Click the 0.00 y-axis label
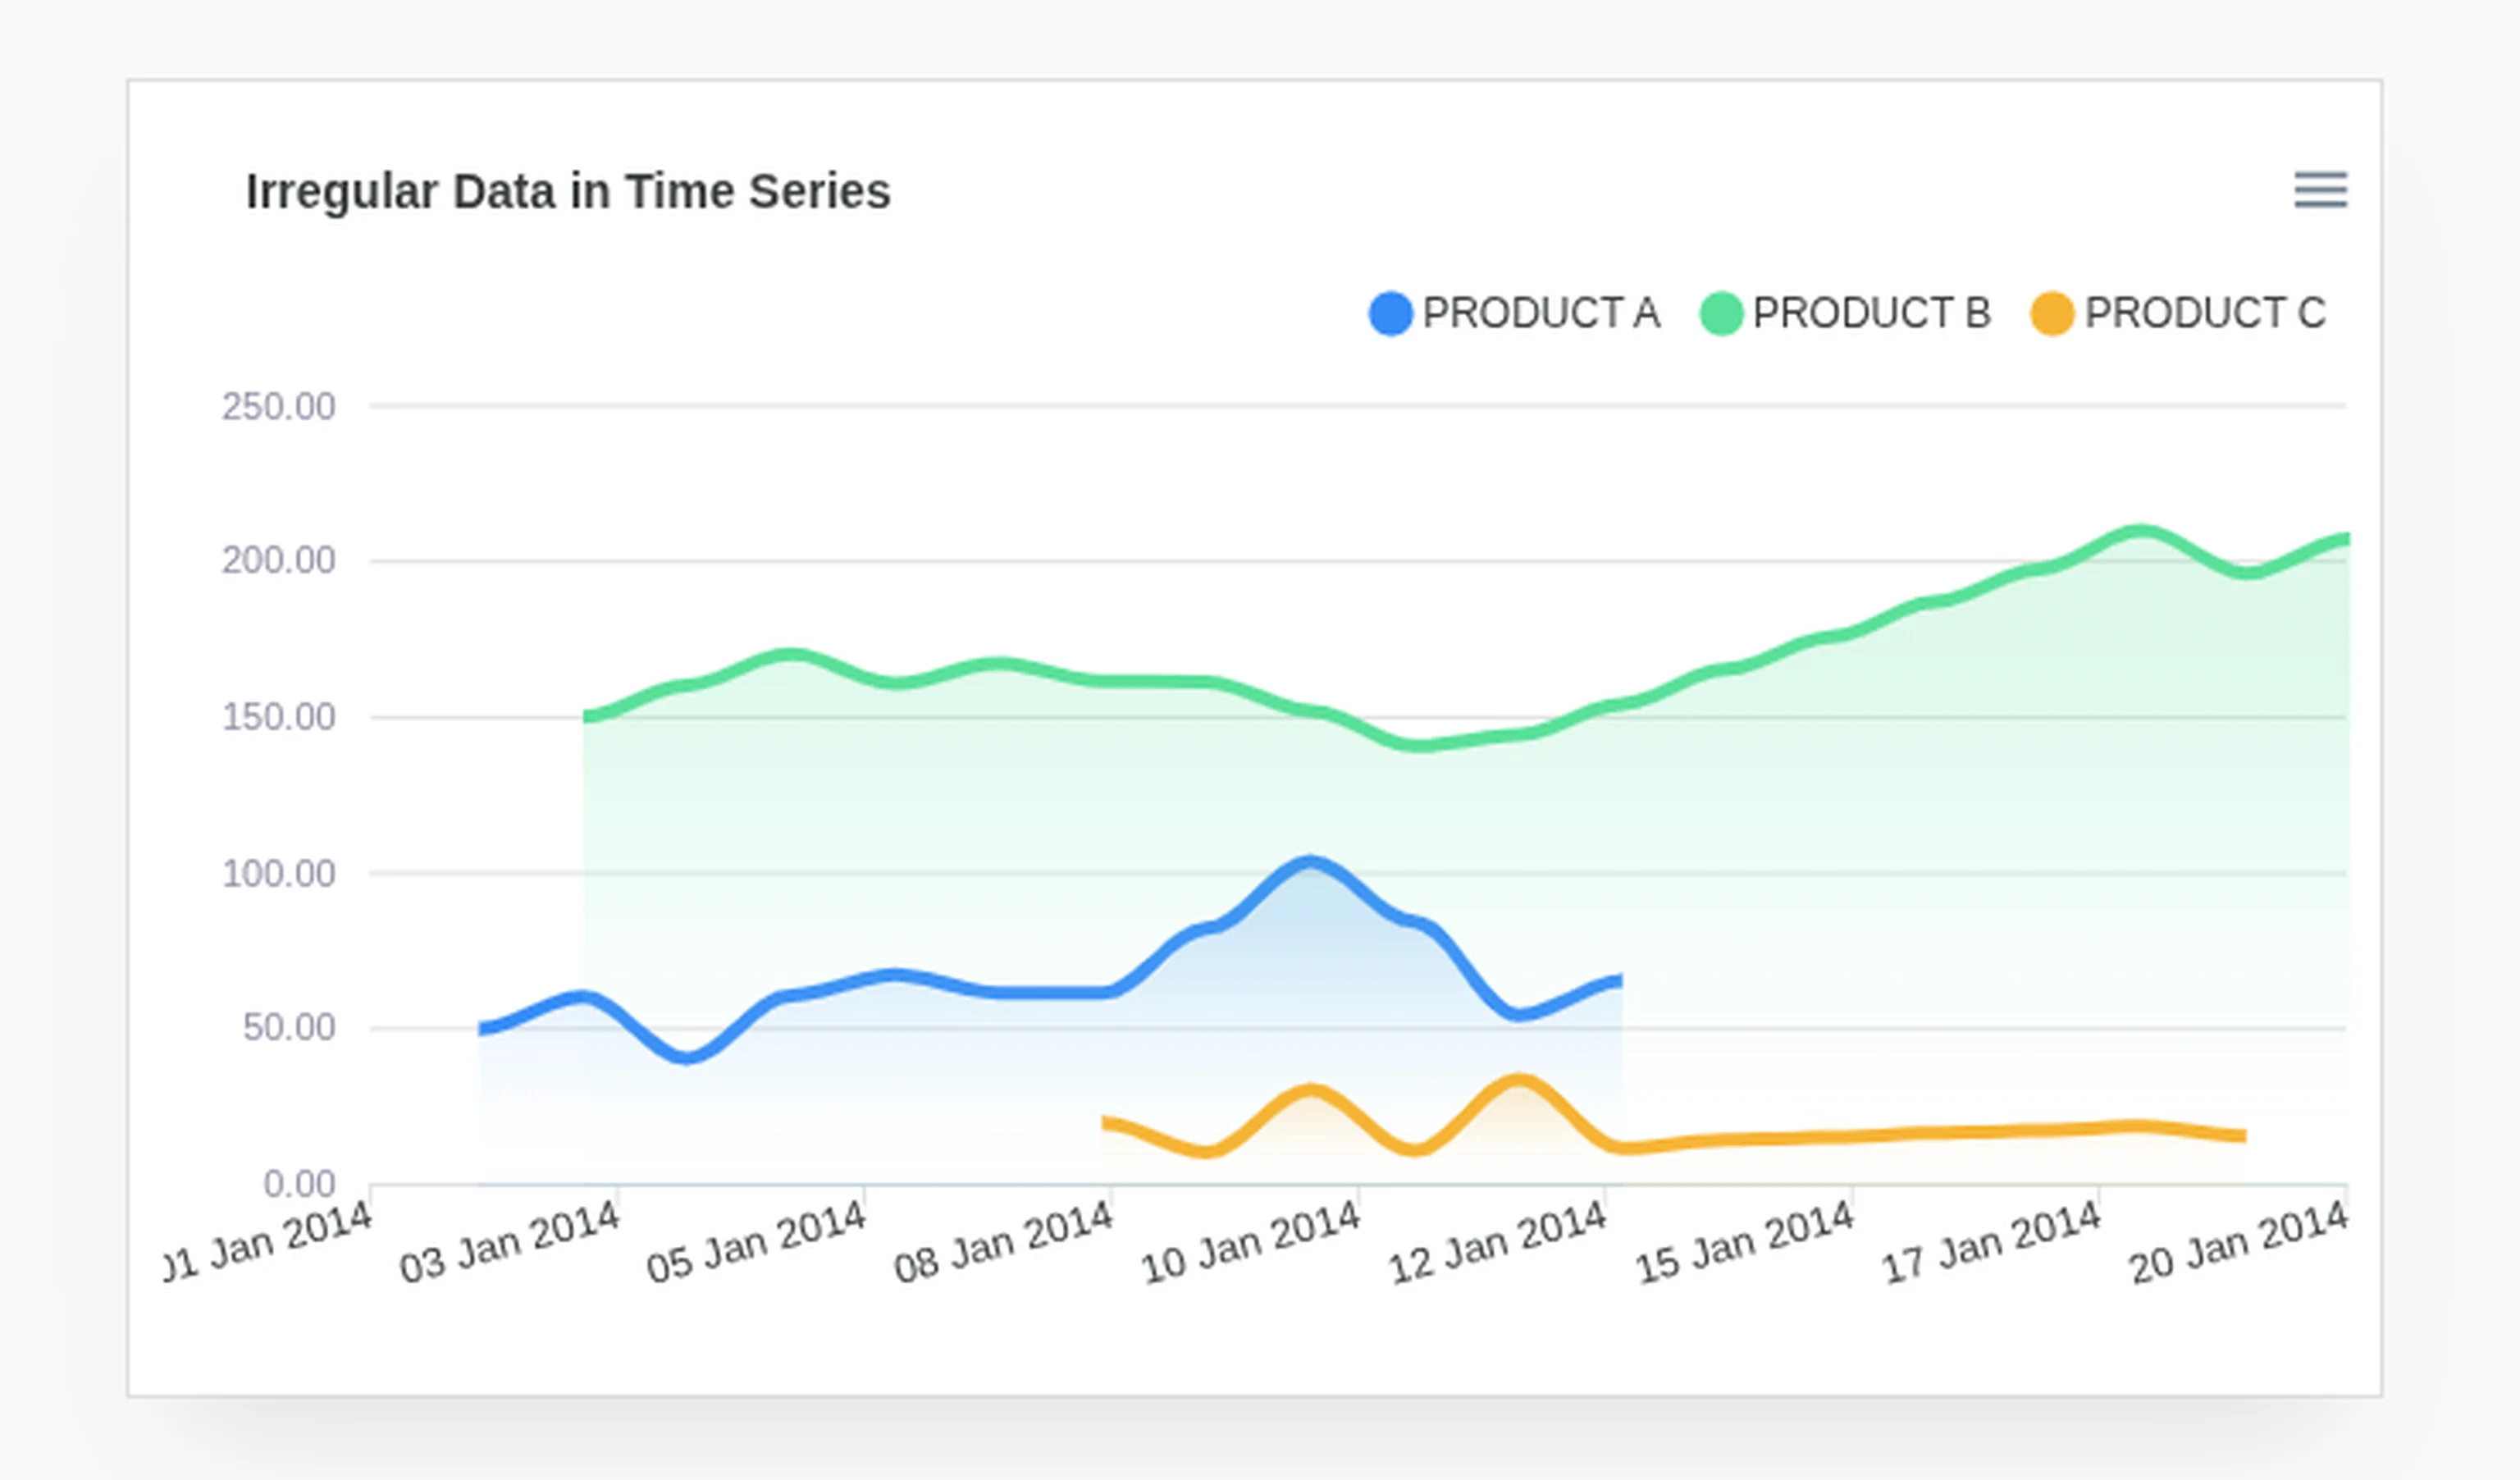The image size is (2520, 1480). (298, 1184)
